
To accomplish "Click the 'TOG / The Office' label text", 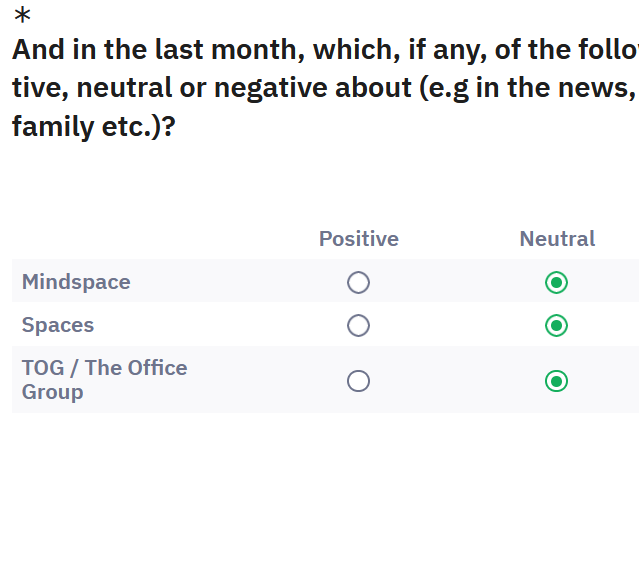I will click(x=104, y=368).
